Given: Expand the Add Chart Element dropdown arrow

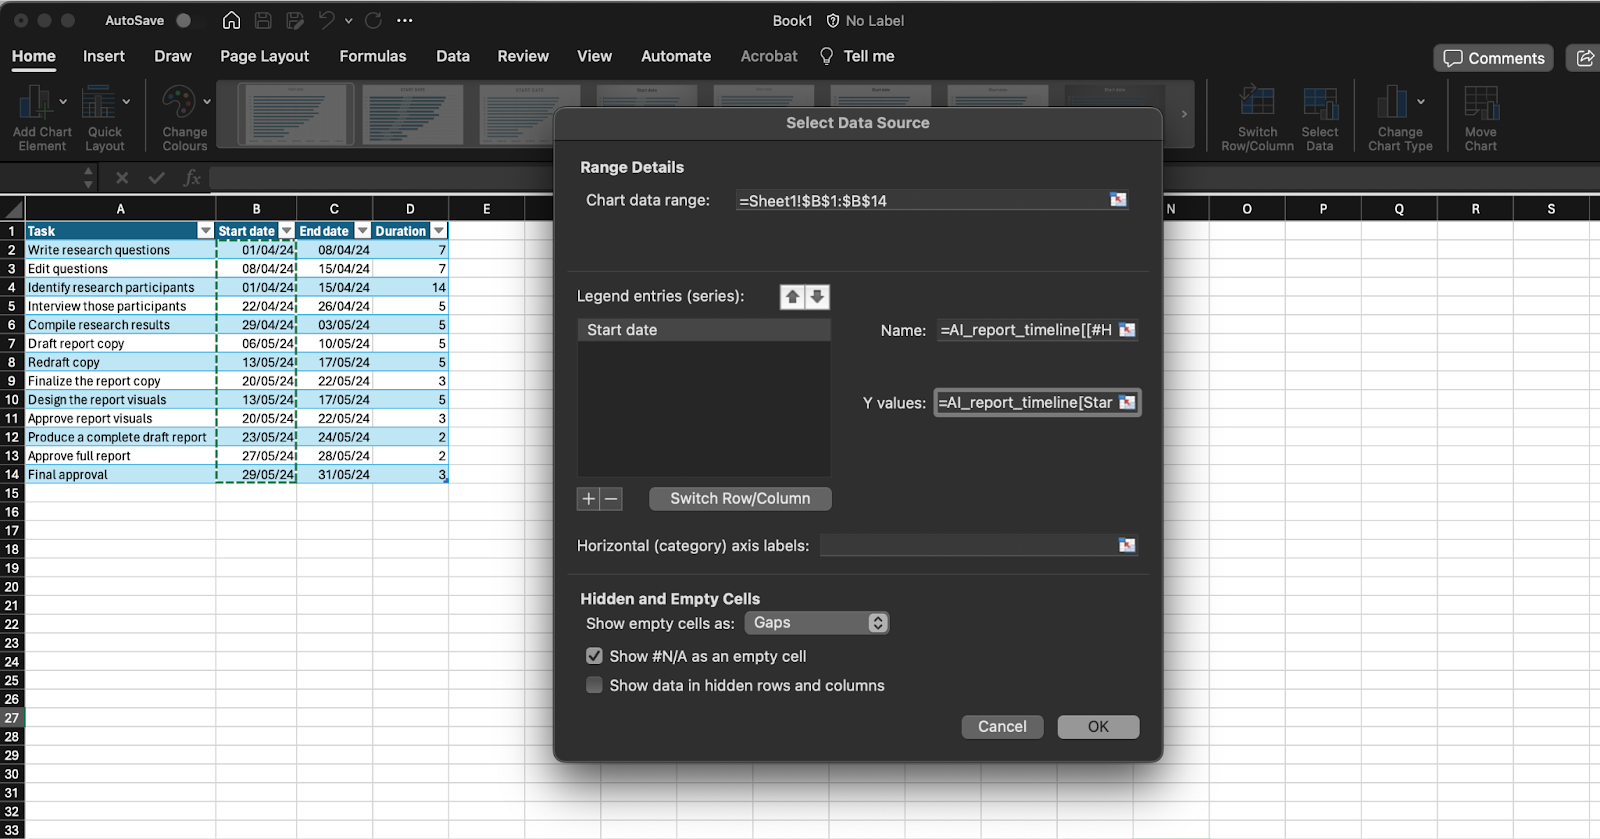Looking at the screenshot, I should coord(63,101).
